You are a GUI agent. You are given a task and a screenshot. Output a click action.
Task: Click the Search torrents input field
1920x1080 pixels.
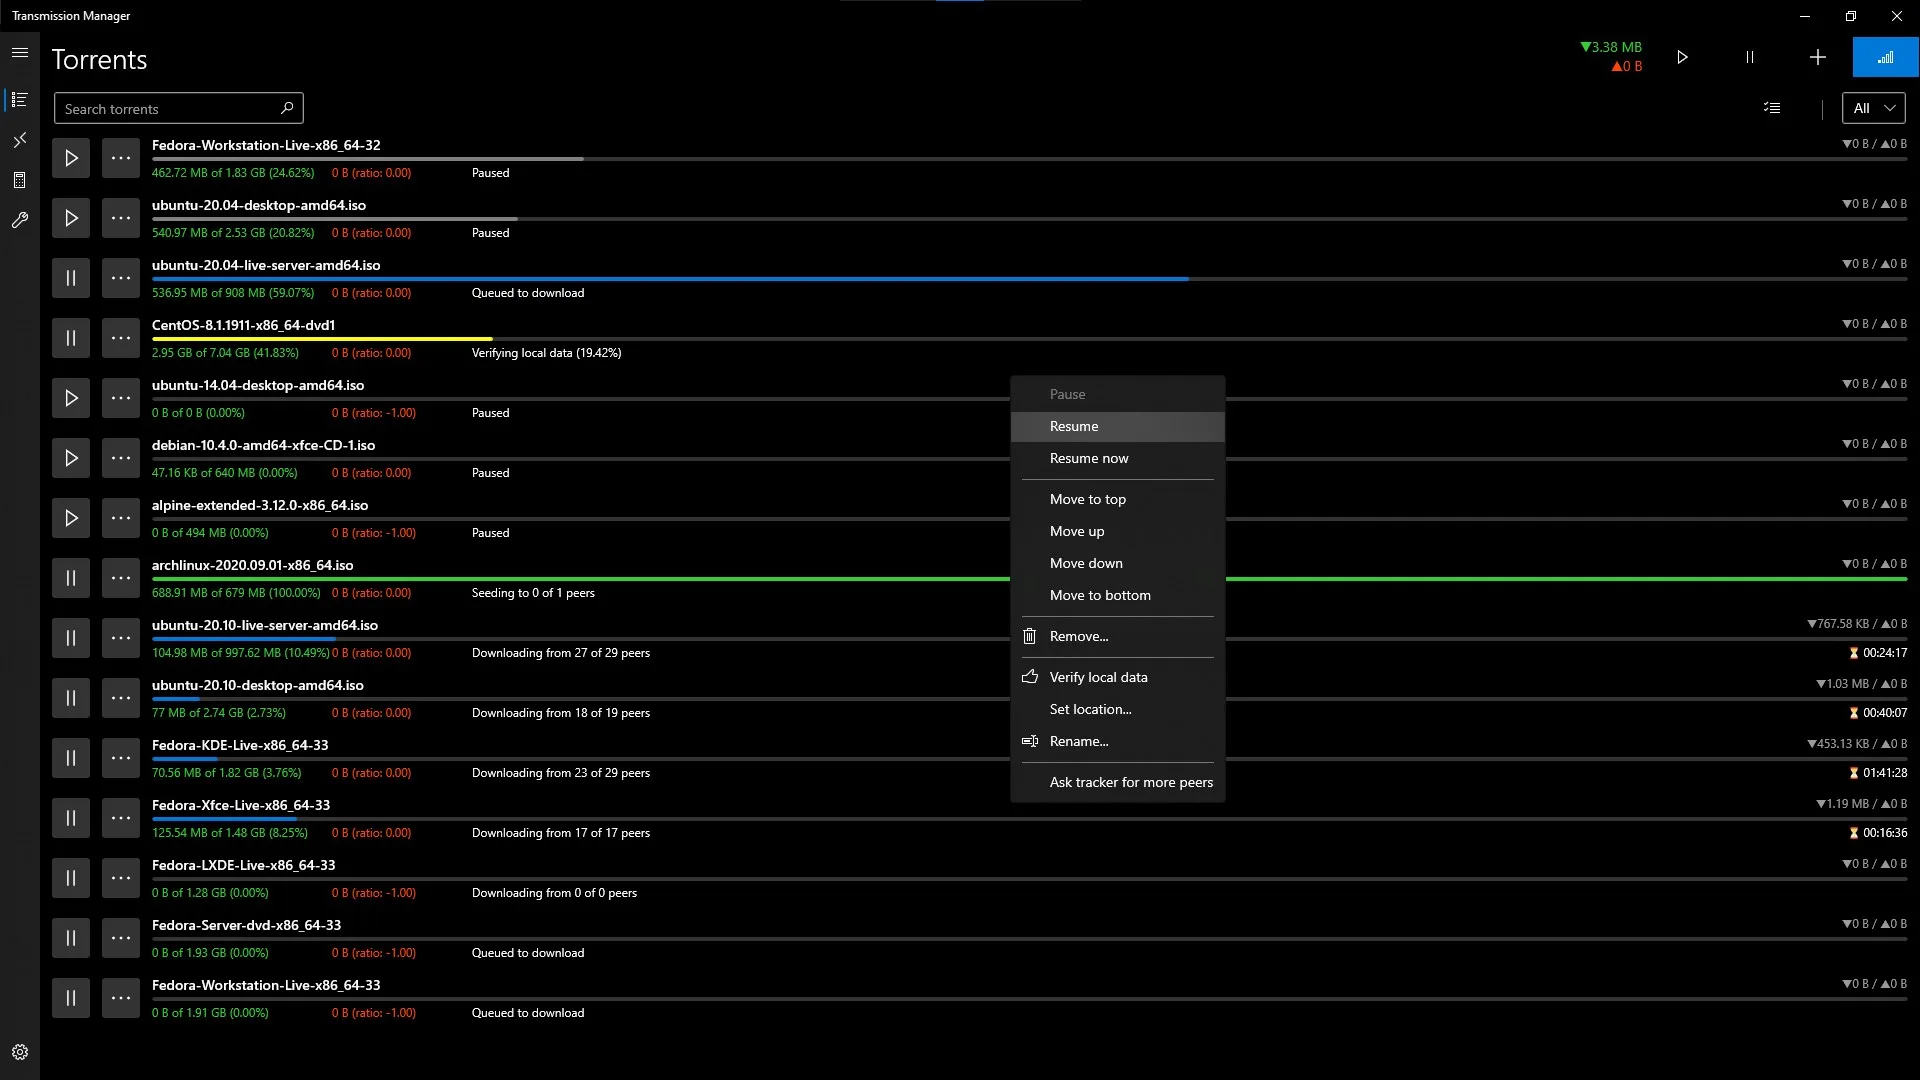[x=178, y=108]
